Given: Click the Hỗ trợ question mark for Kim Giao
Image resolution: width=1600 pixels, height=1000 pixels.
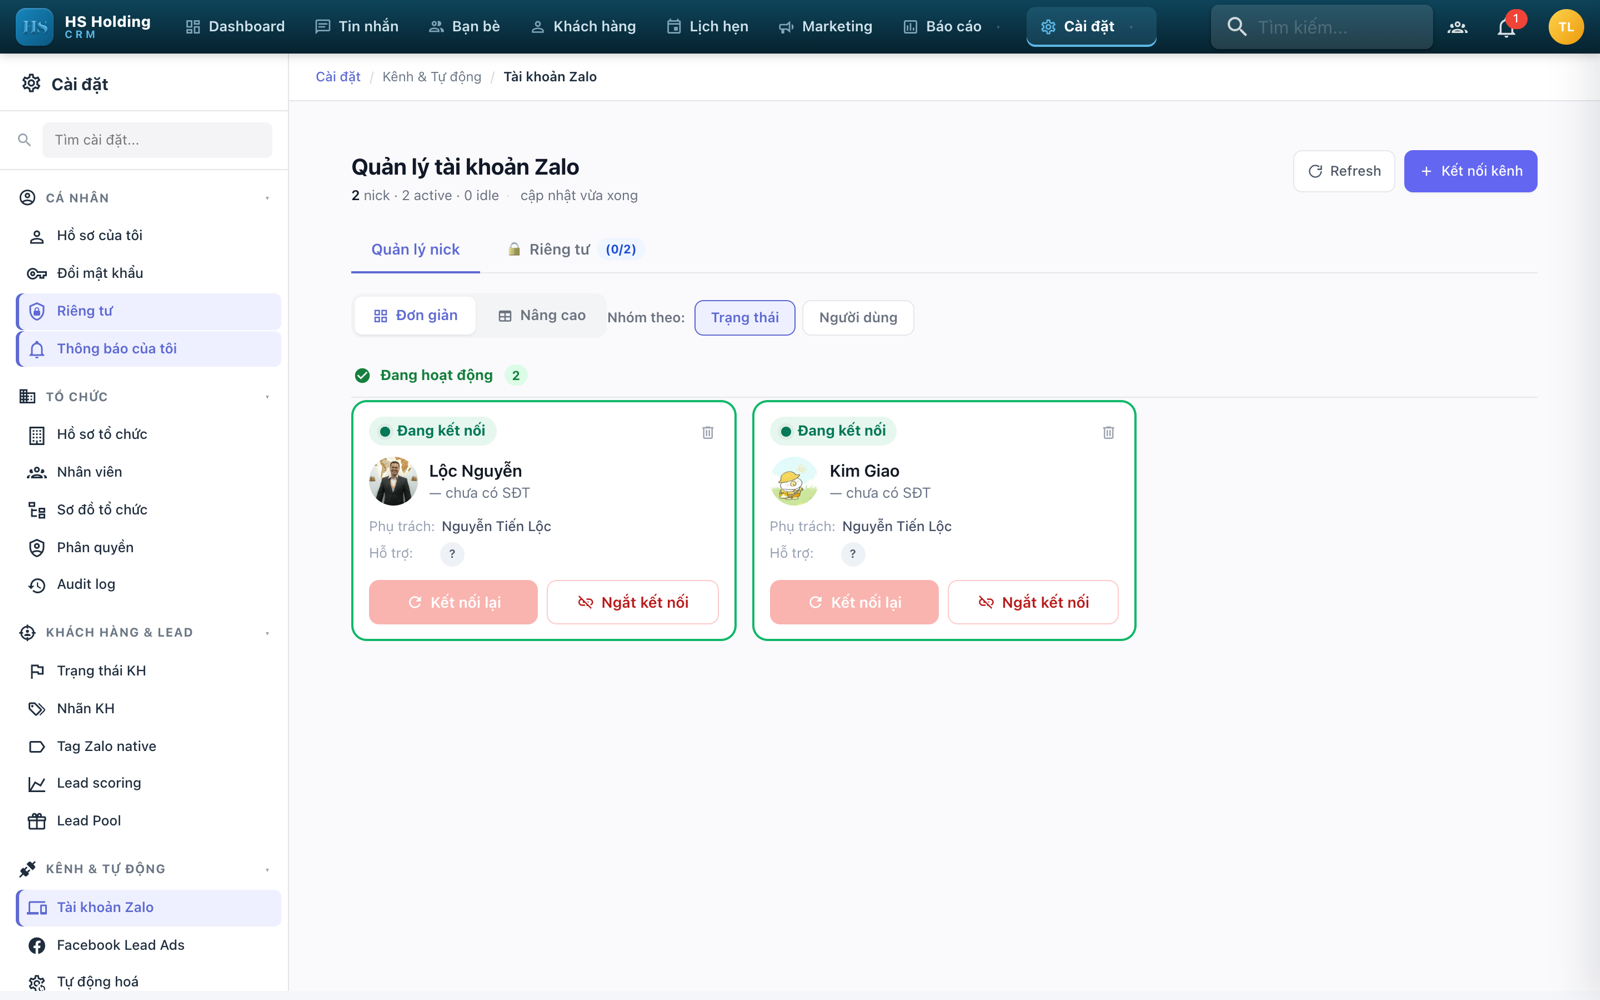Looking at the screenshot, I should coord(853,554).
